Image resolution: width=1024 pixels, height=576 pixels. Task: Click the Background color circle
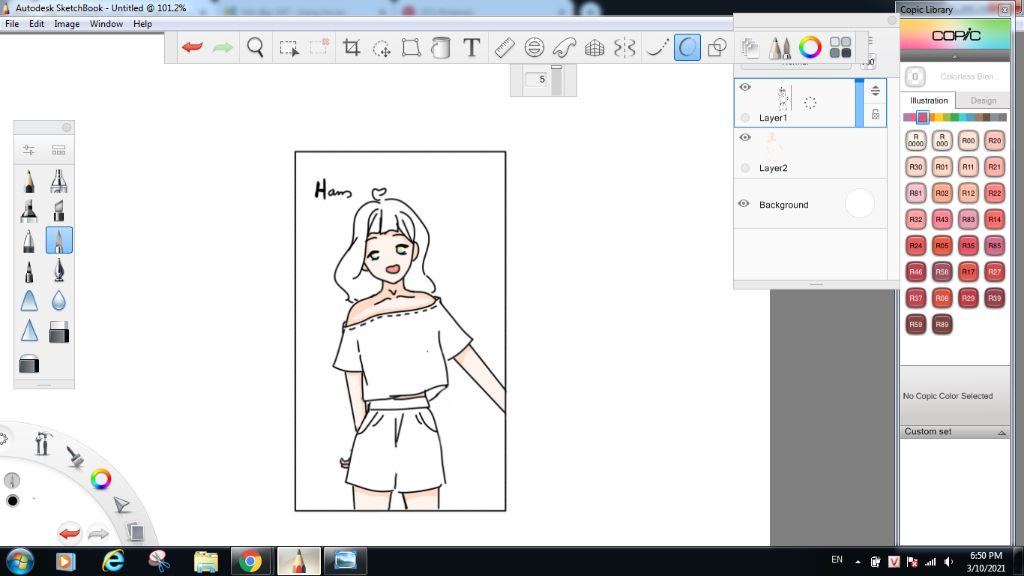coord(859,203)
